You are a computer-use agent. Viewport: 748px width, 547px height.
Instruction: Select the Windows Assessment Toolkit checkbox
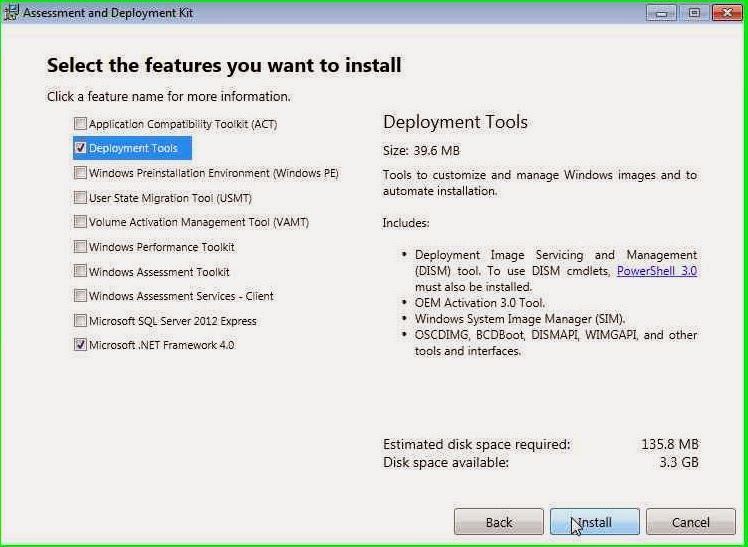tap(81, 271)
